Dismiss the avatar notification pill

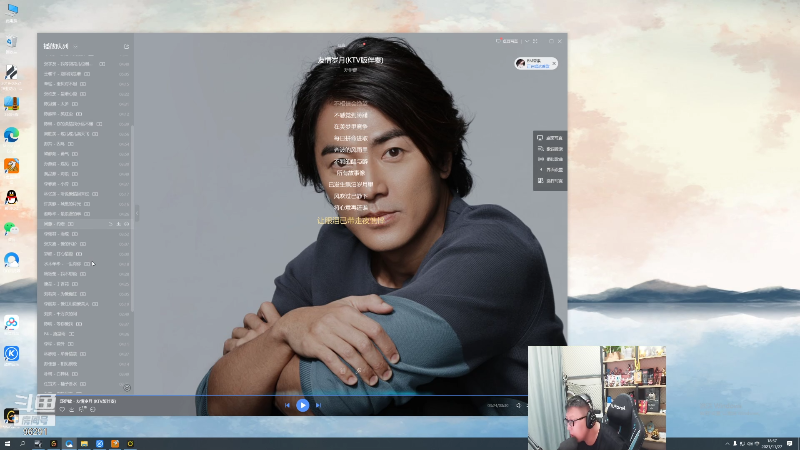554,63
